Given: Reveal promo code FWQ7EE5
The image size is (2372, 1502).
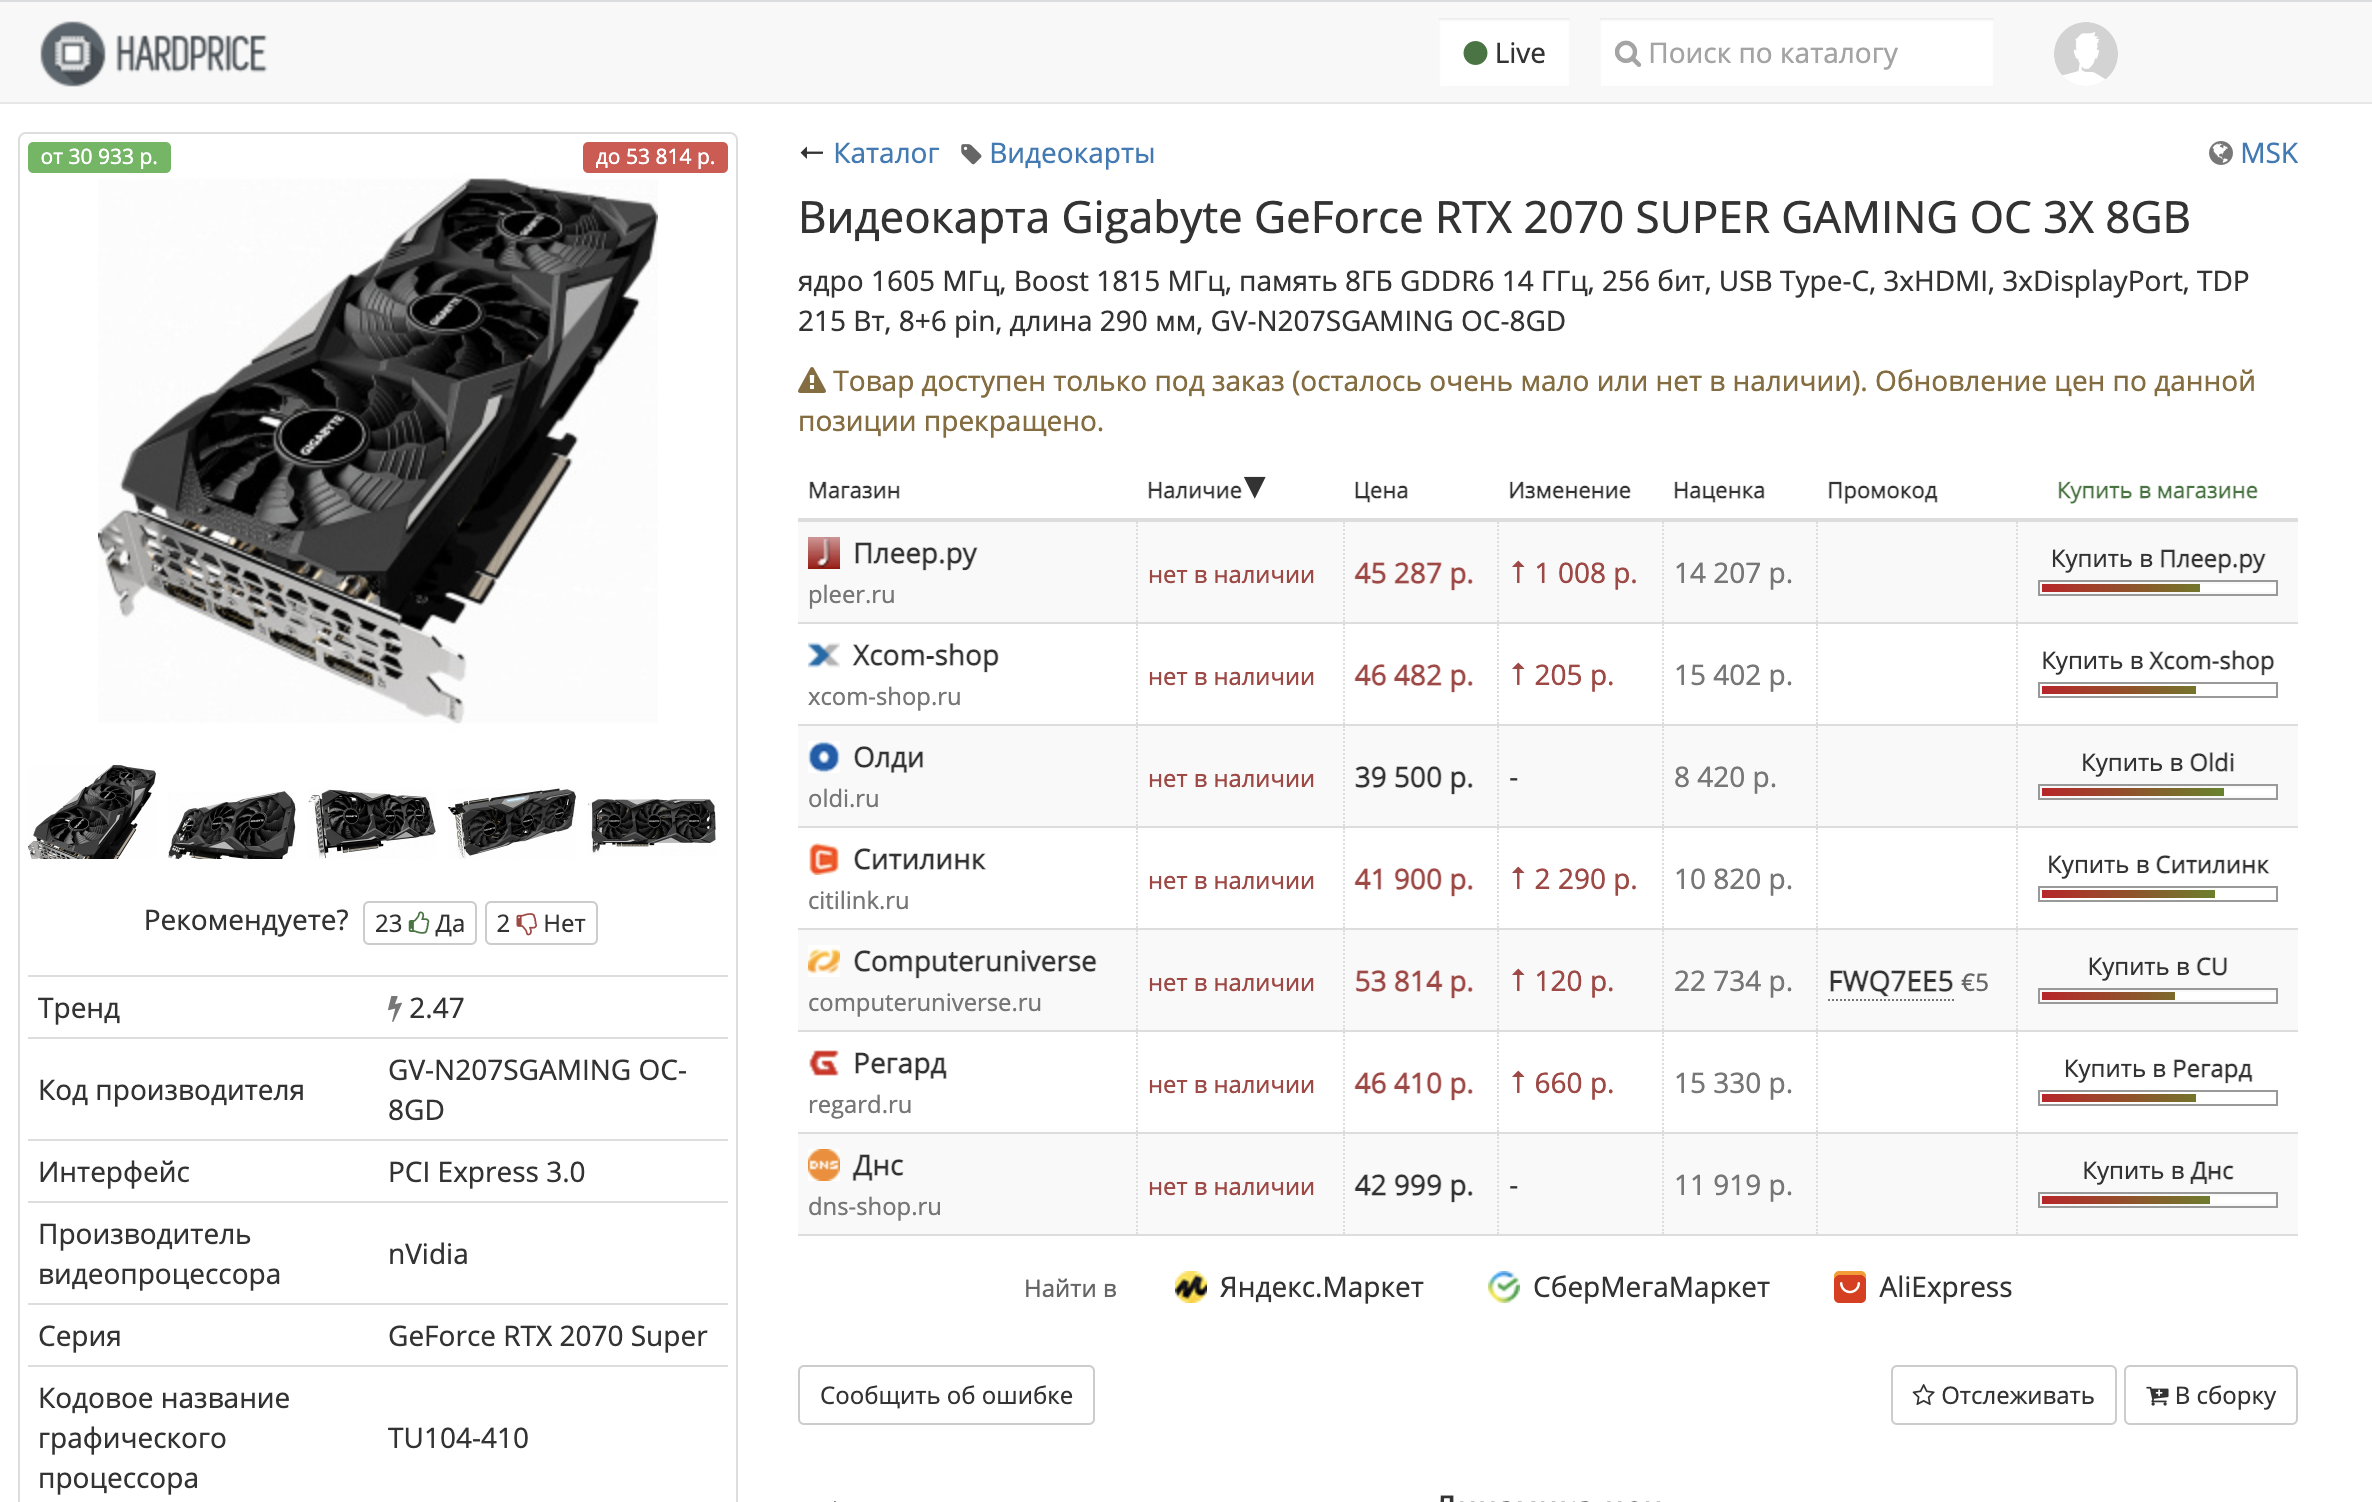Looking at the screenshot, I should [1890, 981].
